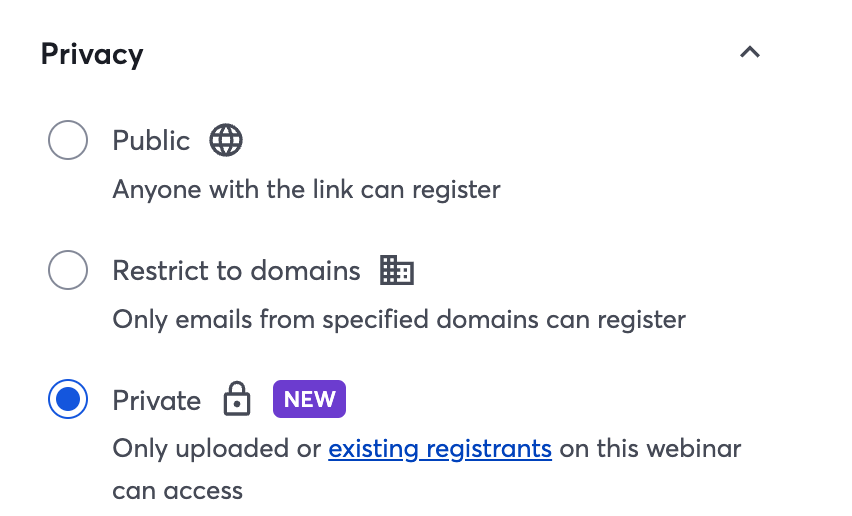The height and width of the screenshot is (516, 852).
Task: Click the globe icon beside Public
Action: tap(226, 140)
